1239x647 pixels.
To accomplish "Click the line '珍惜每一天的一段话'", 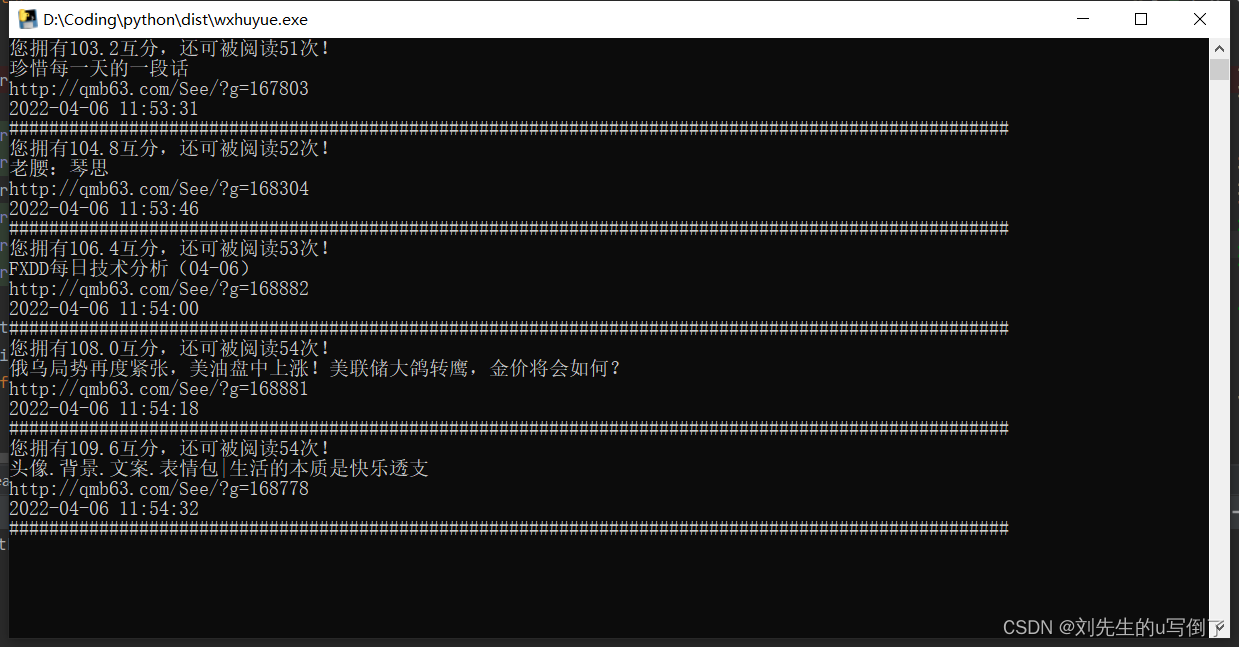I will [x=99, y=69].
